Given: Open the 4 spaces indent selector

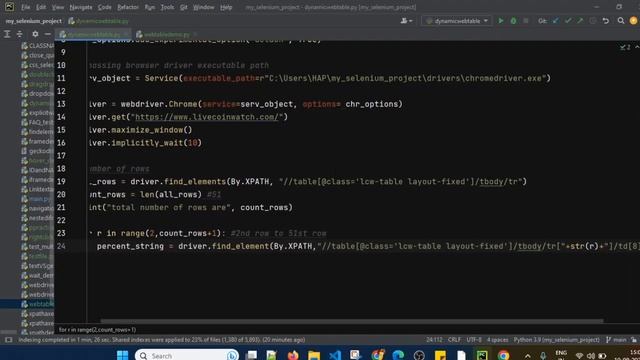Looking at the screenshot, I should coord(498,340).
